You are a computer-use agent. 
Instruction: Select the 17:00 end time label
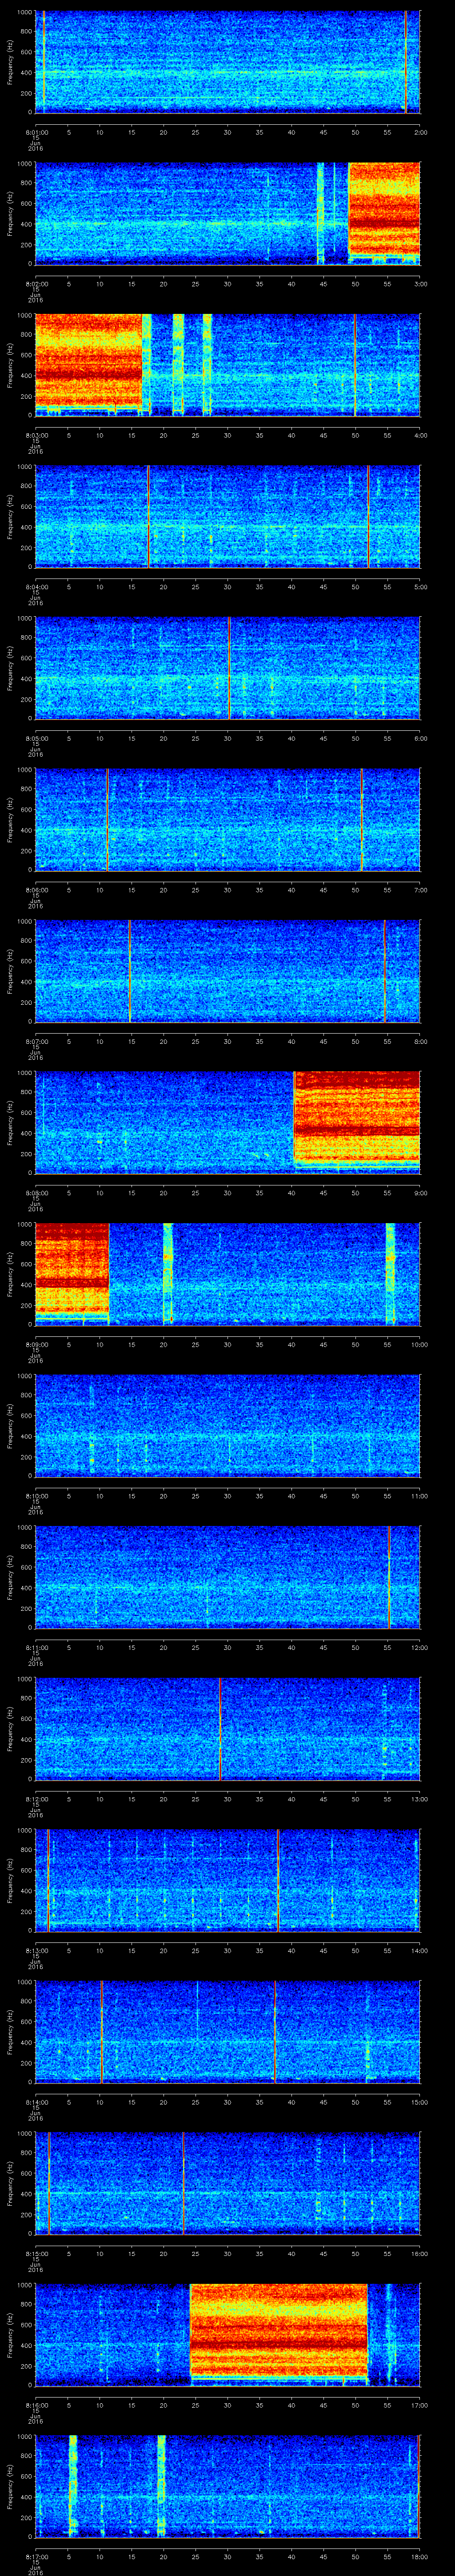420,2406
